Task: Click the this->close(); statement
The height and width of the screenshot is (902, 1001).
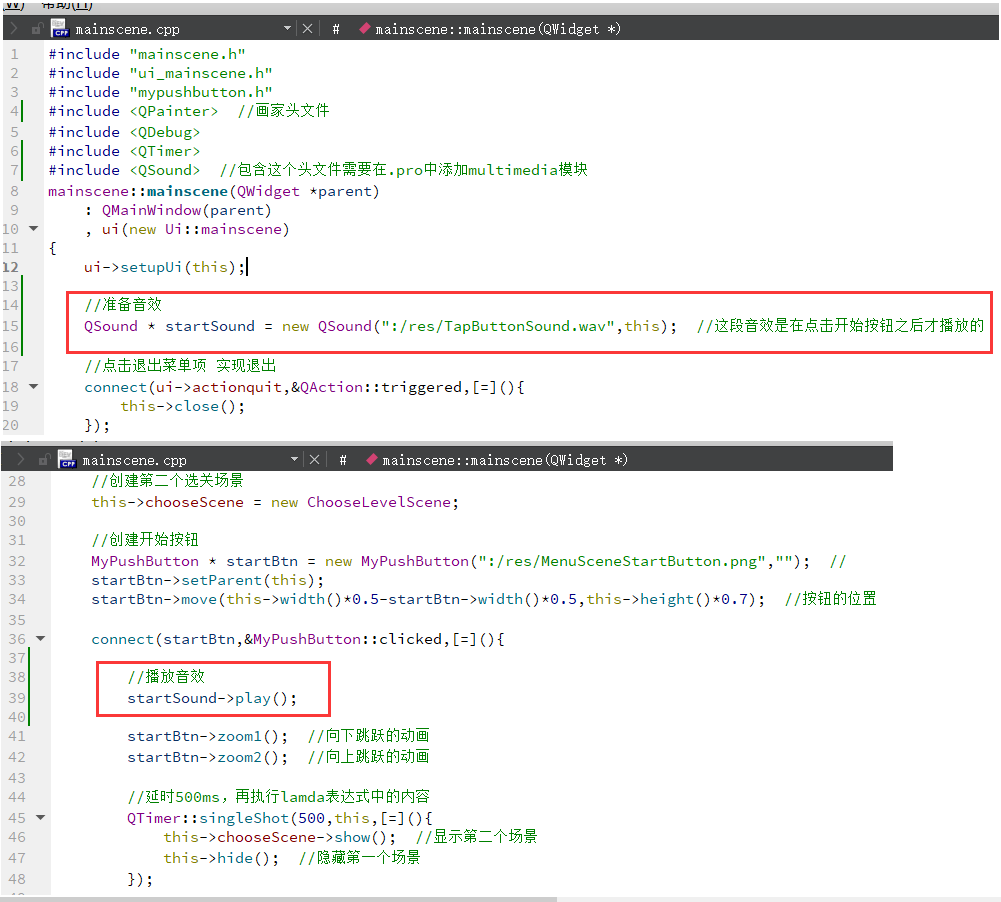Action: pos(183,407)
